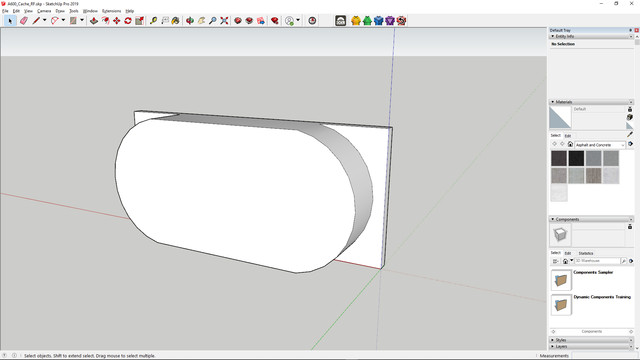The width and height of the screenshot is (640, 360).
Task: Select the Rectangle shape tool
Action: [x=73, y=20]
